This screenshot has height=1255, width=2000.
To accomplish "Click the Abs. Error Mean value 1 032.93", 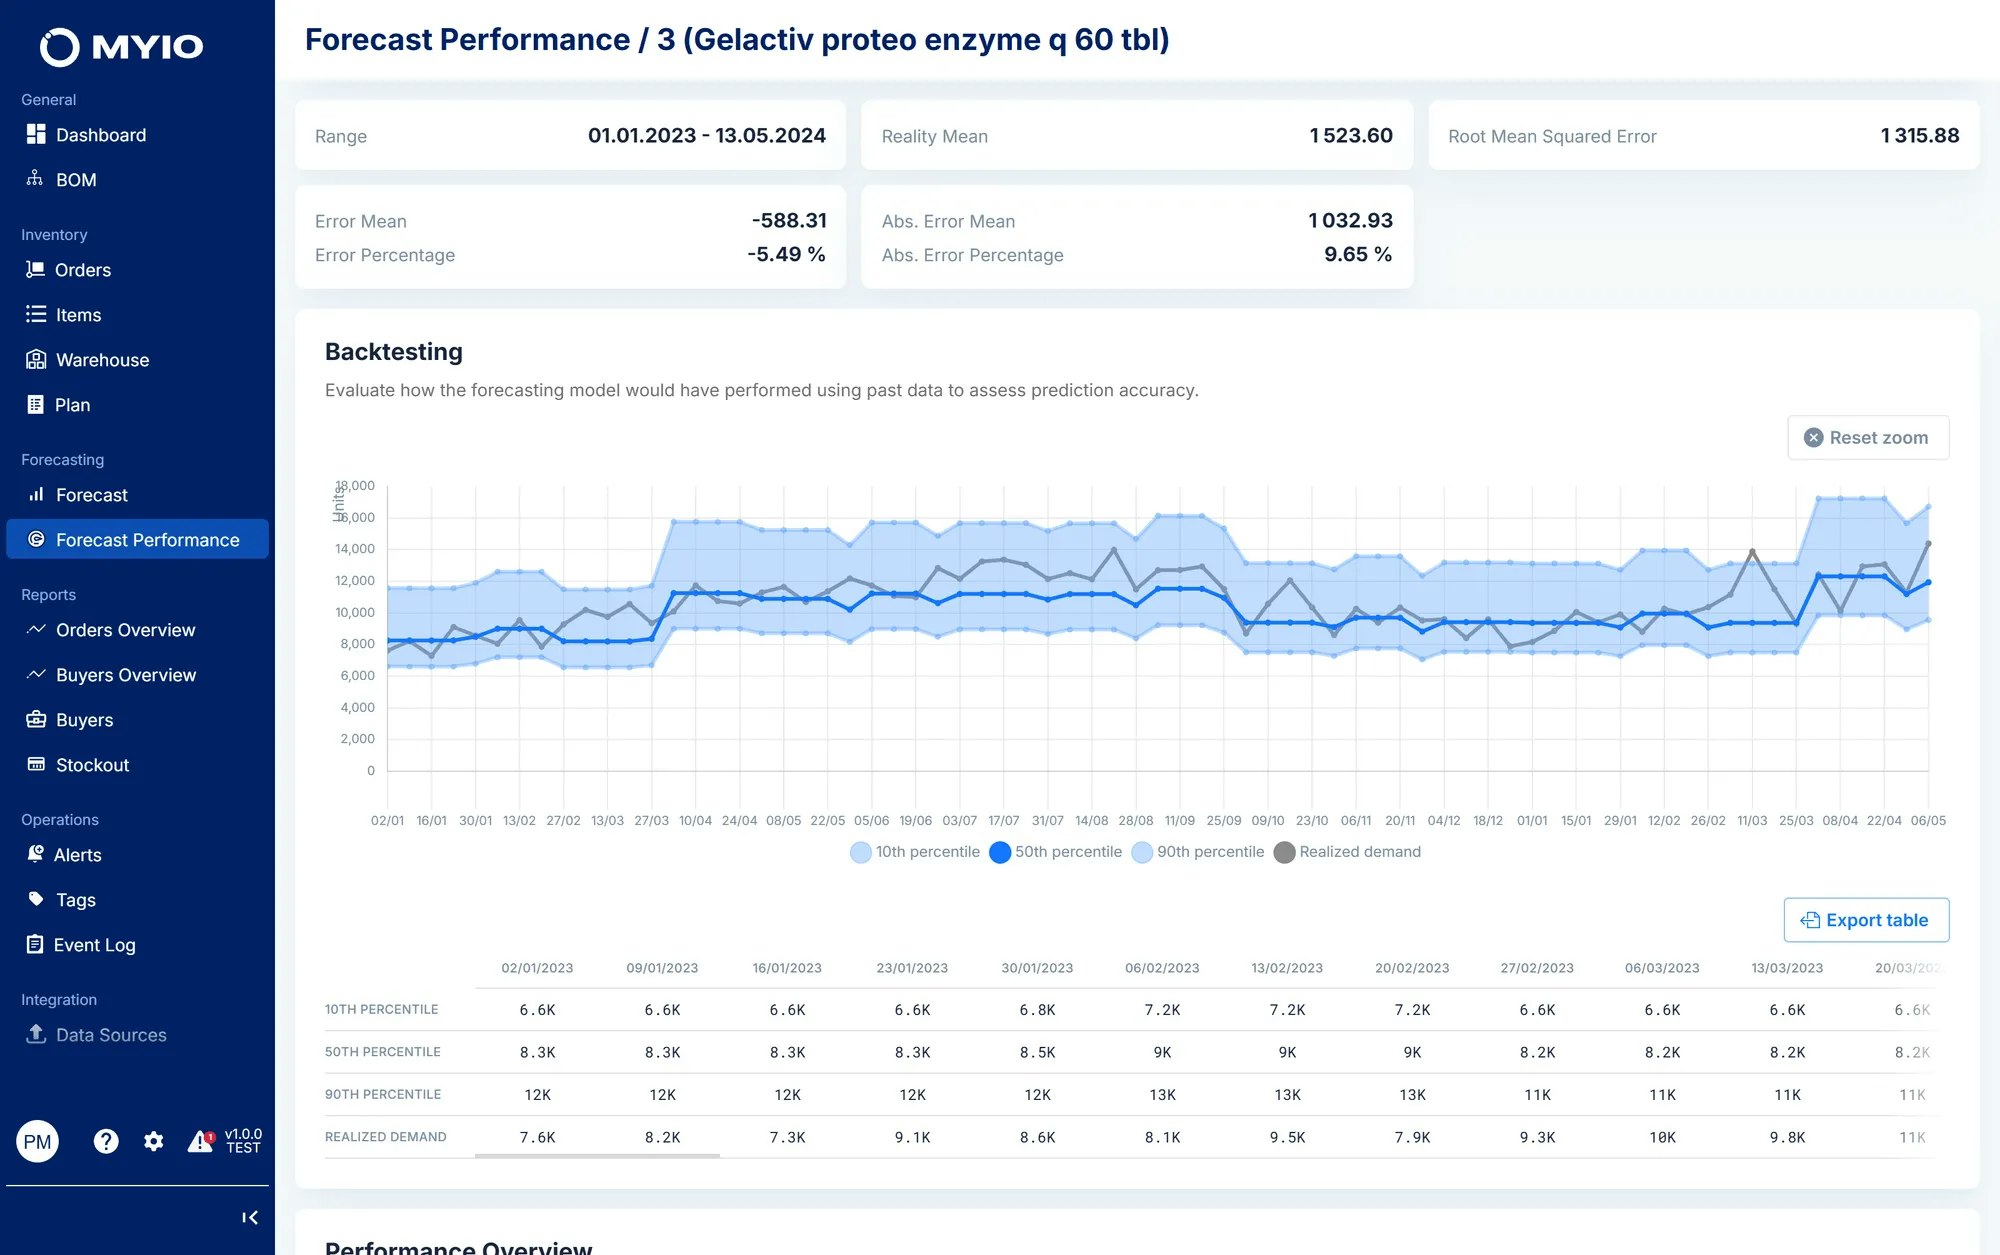I will (1350, 220).
